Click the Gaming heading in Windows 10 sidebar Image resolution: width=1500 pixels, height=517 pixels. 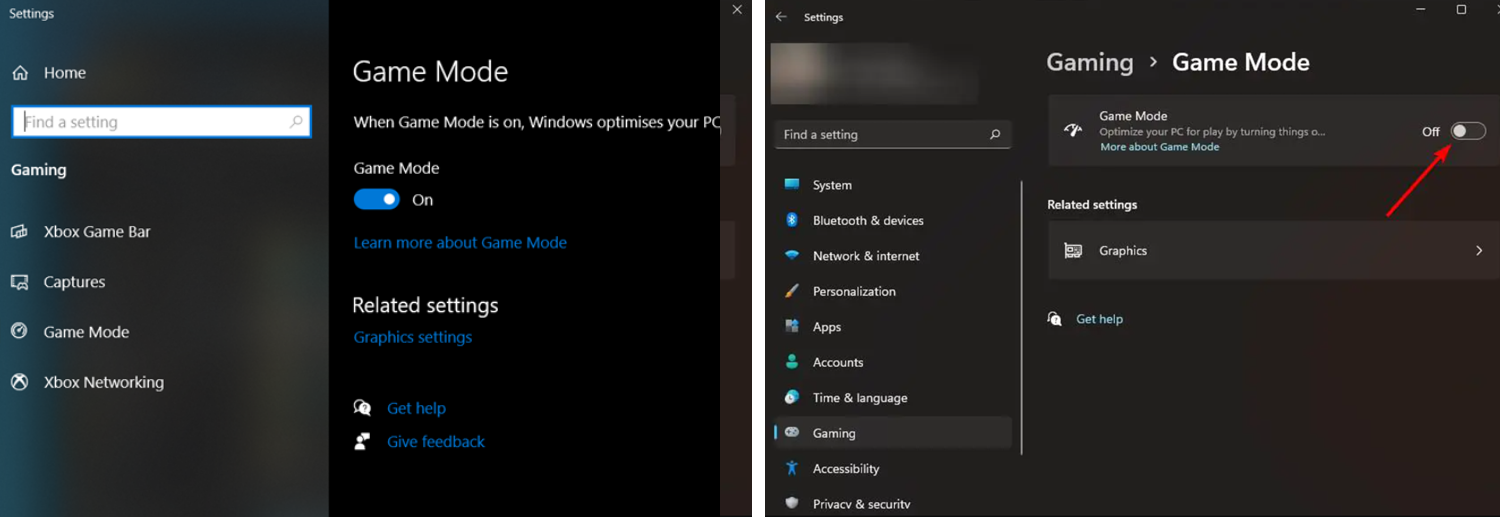[x=39, y=170]
